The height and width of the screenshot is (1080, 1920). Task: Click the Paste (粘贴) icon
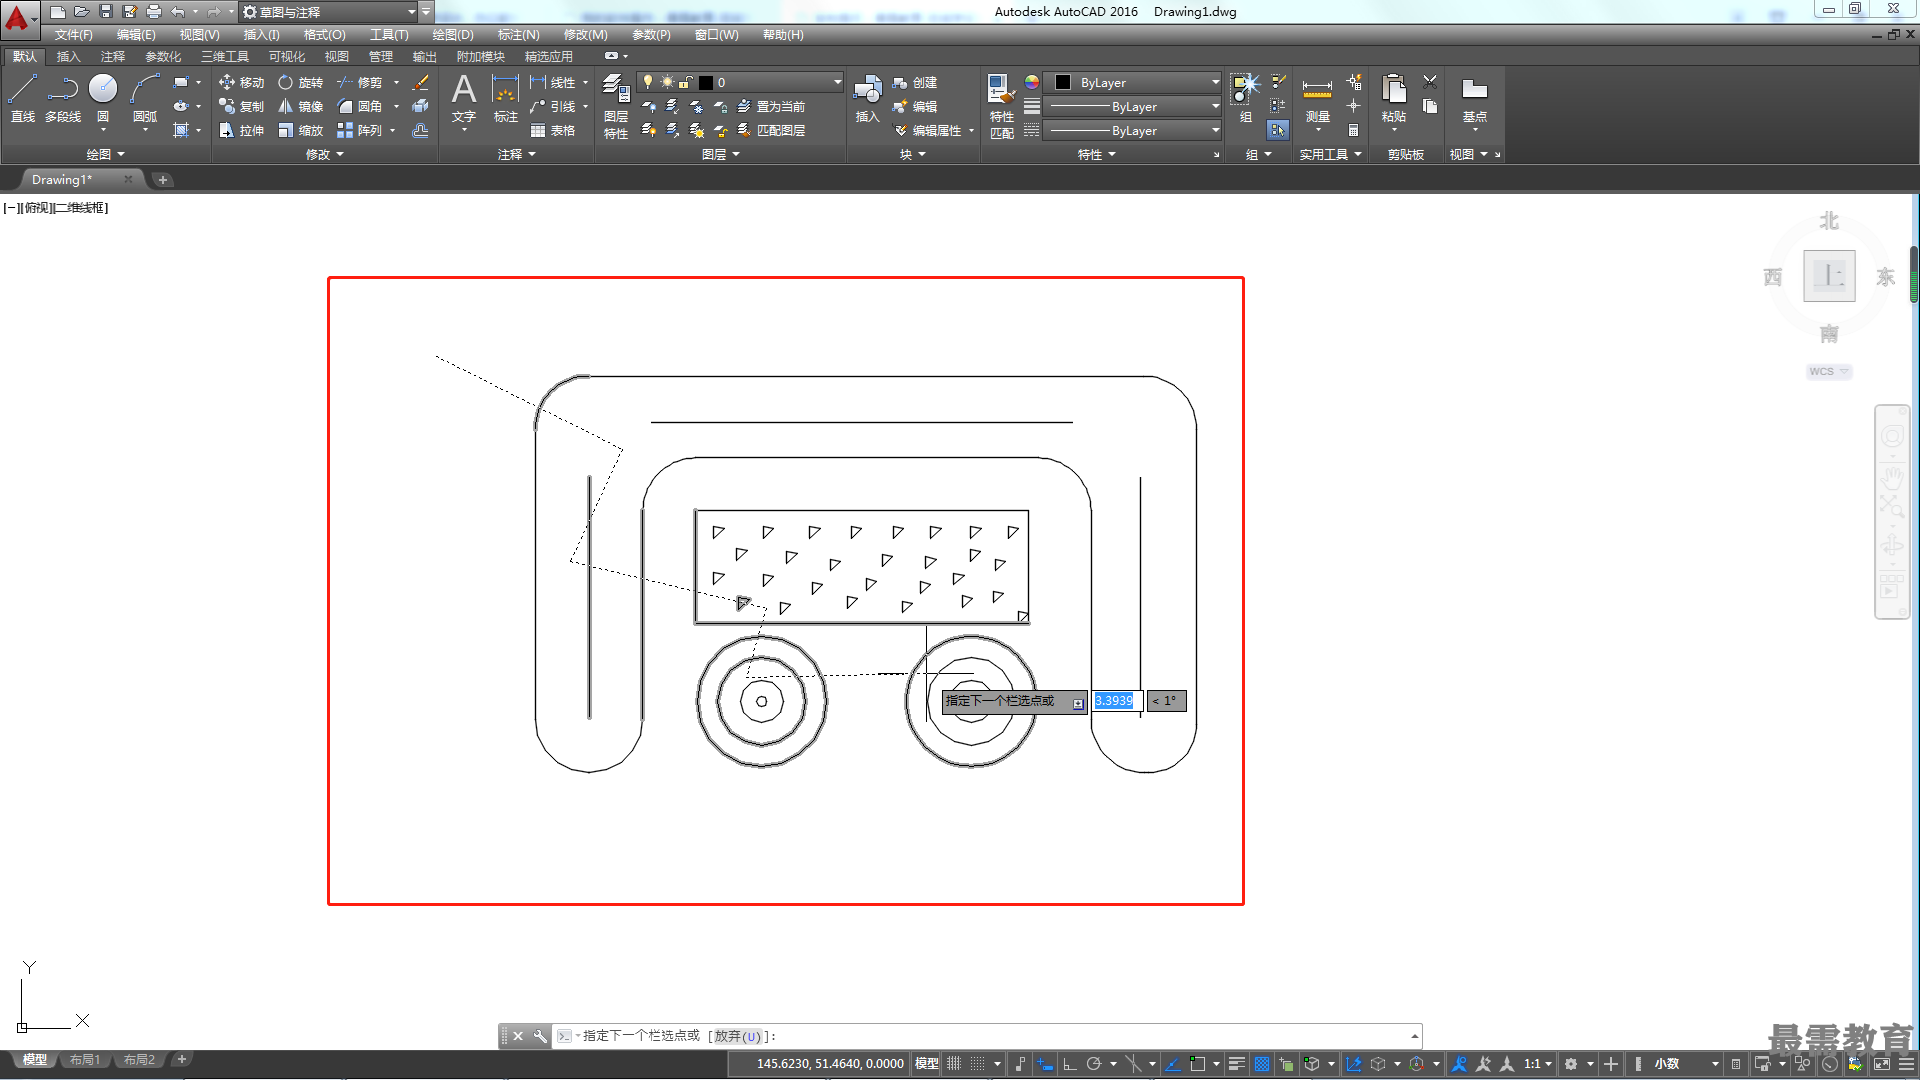(x=1393, y=98)
